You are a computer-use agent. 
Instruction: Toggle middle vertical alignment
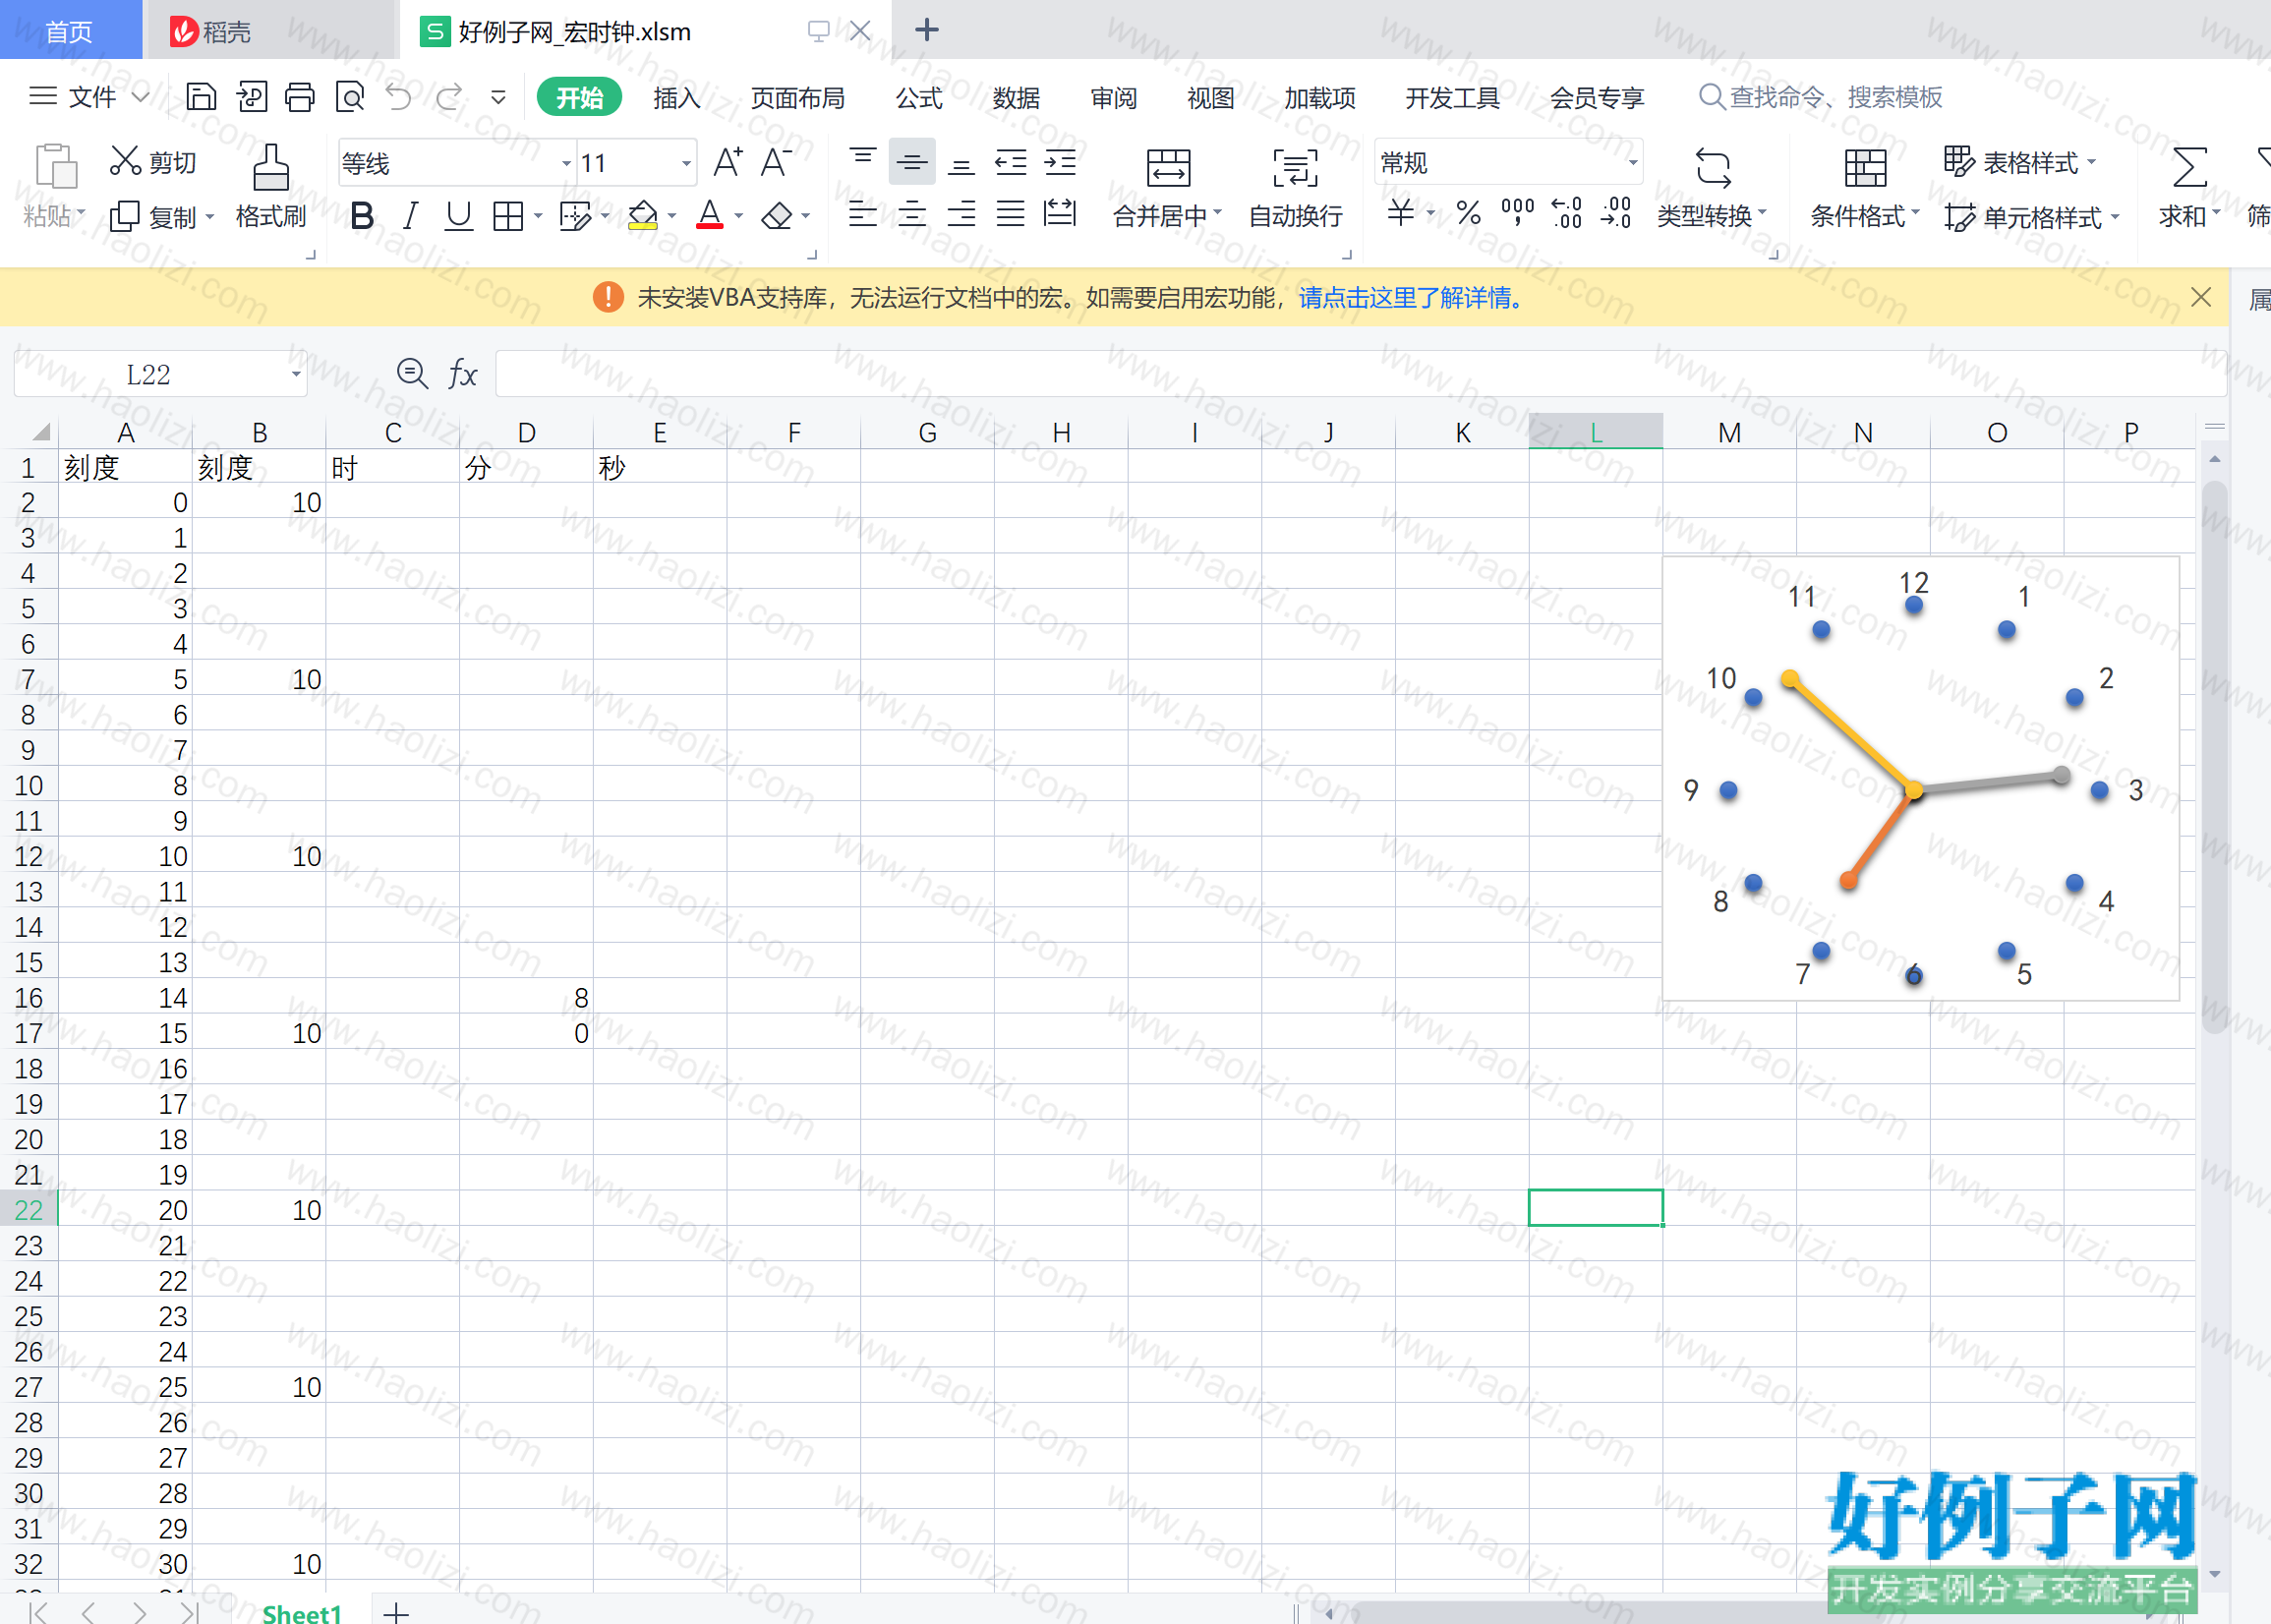point(912,162)
